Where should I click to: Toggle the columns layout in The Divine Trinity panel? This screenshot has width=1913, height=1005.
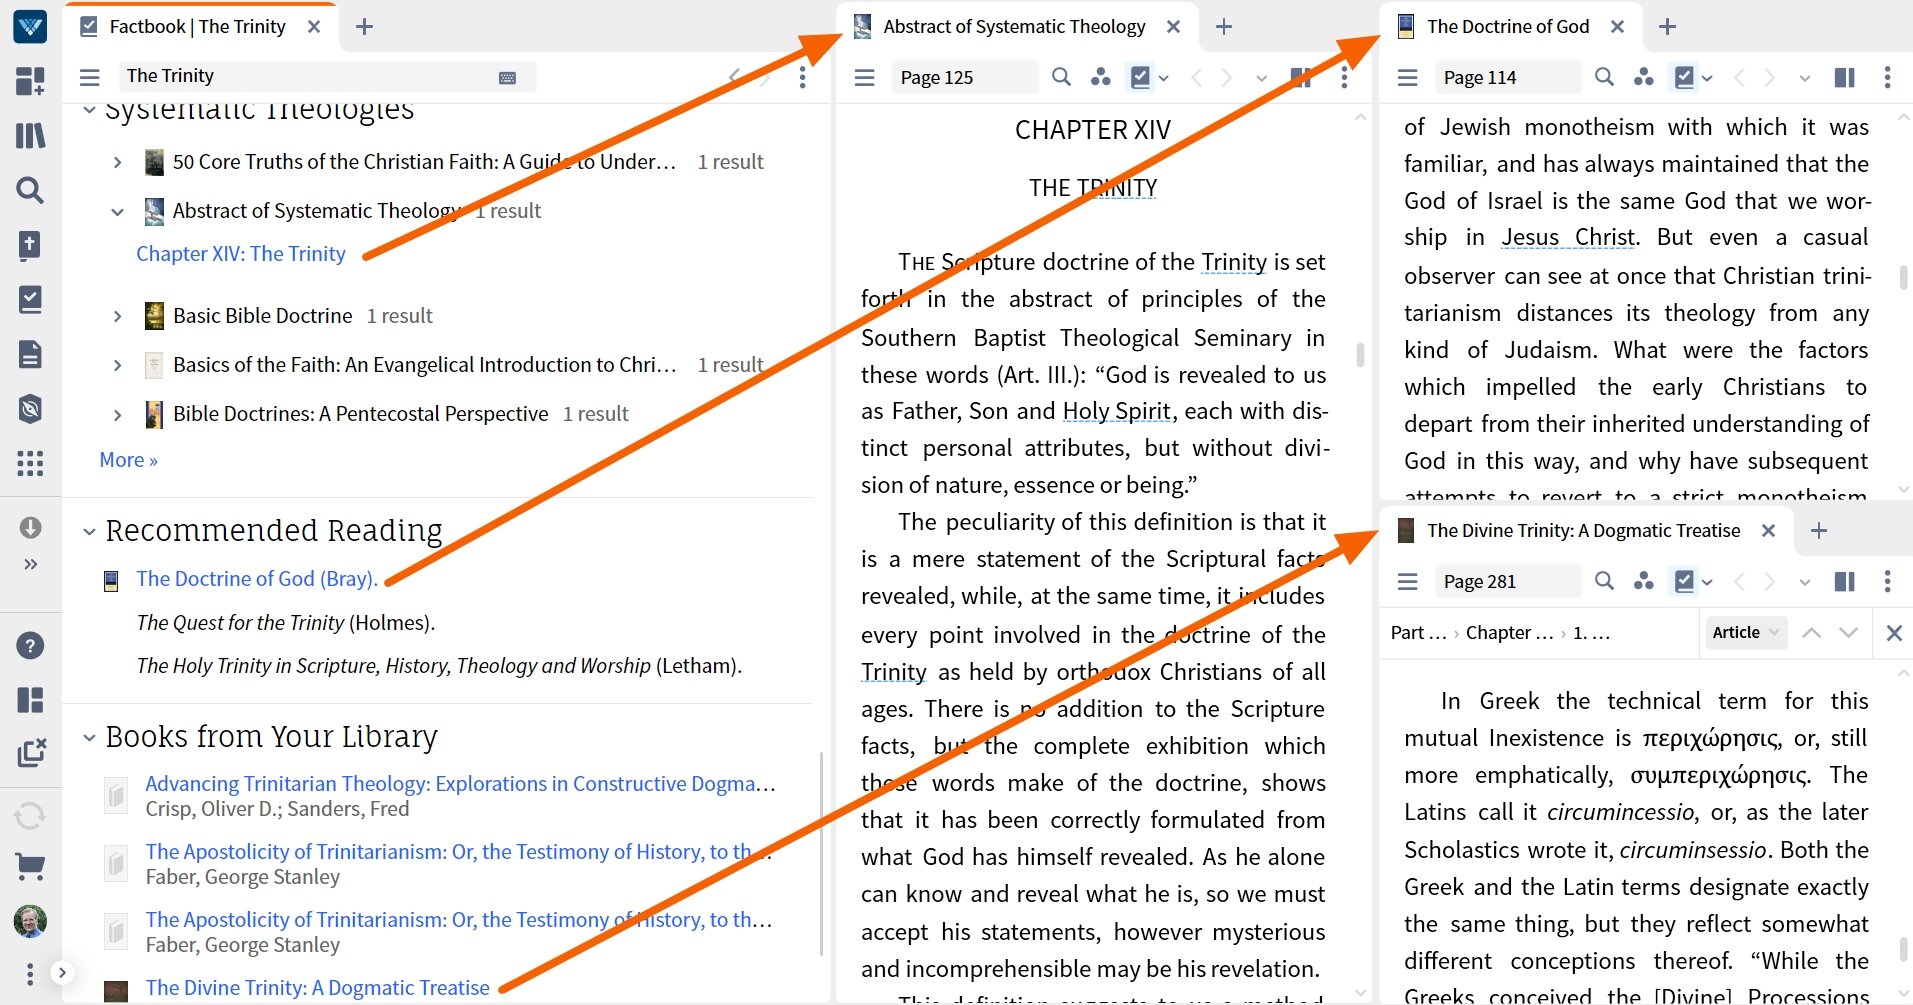pyautogui.click(x=1845, y=581)
